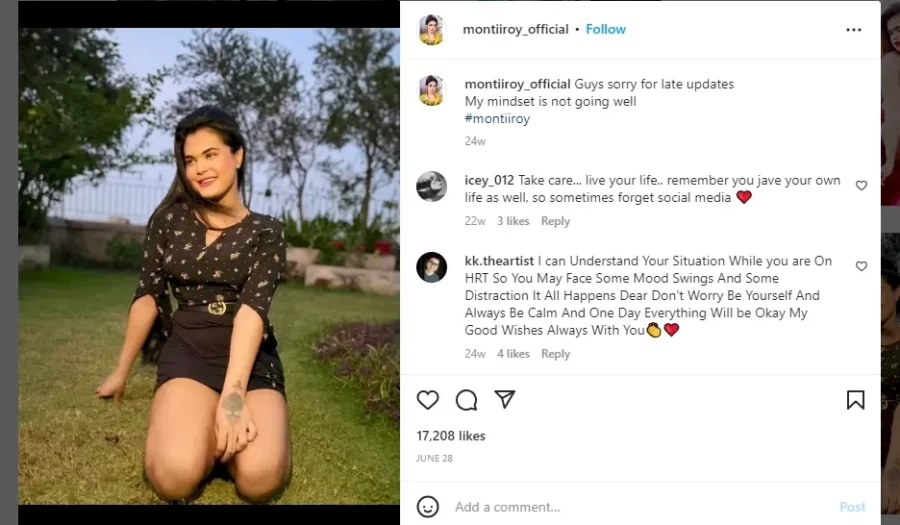Open icey_012's profile avatar

pos(432,186)
